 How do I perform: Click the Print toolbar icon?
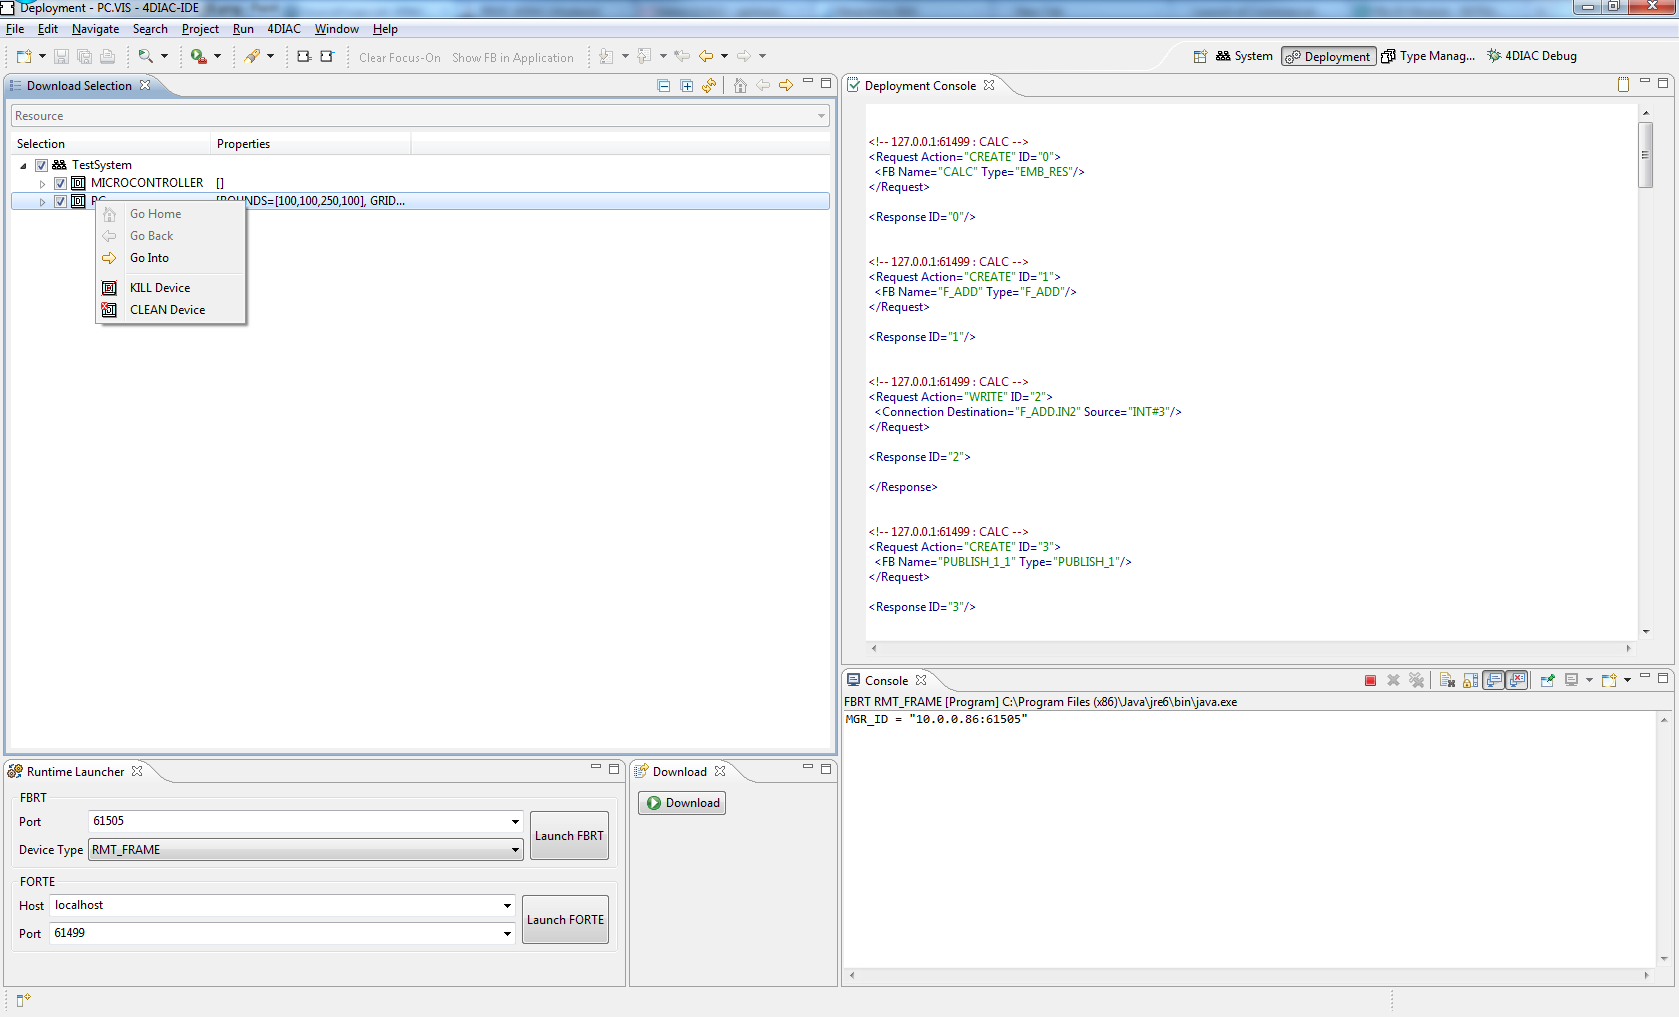(107, 57)
